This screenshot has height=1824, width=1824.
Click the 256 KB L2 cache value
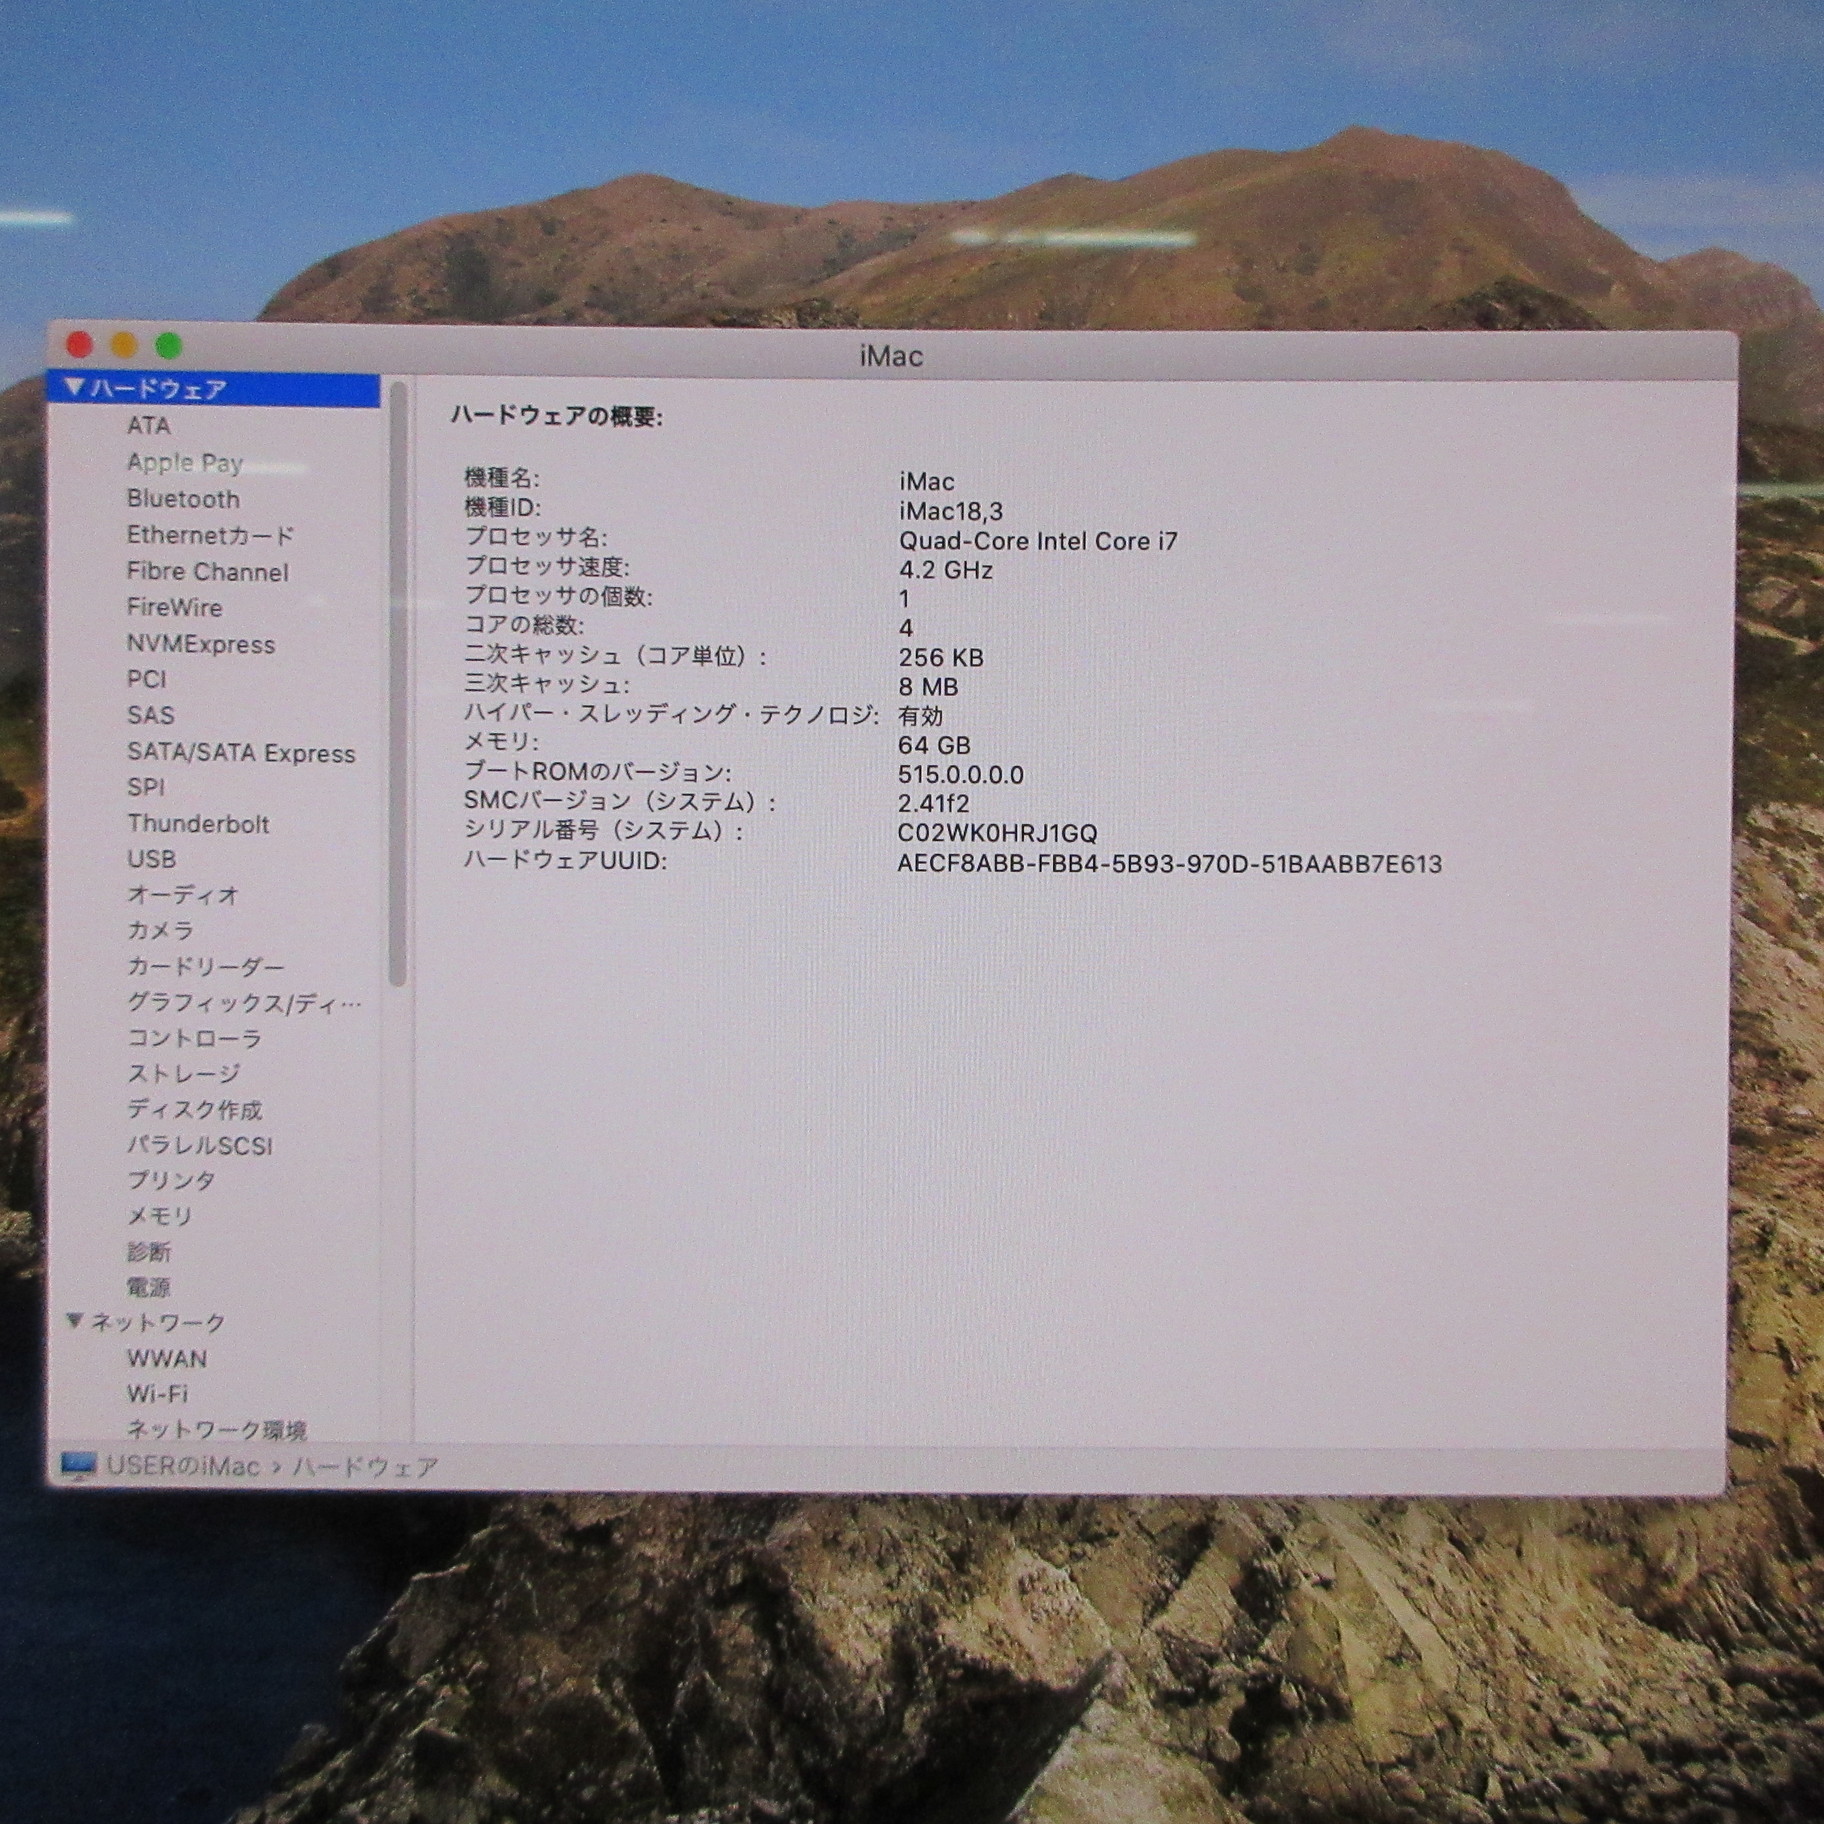(940, 657)
